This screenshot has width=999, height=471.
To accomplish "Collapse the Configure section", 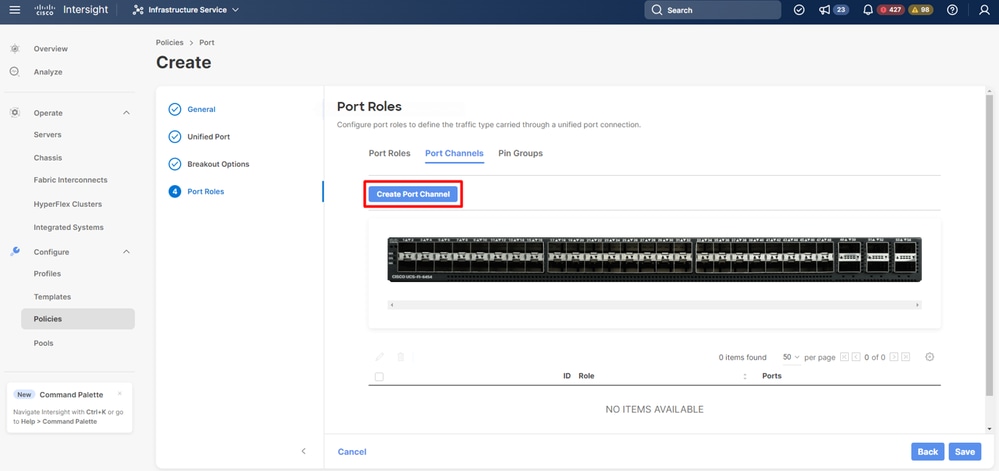I will point(126,252).
